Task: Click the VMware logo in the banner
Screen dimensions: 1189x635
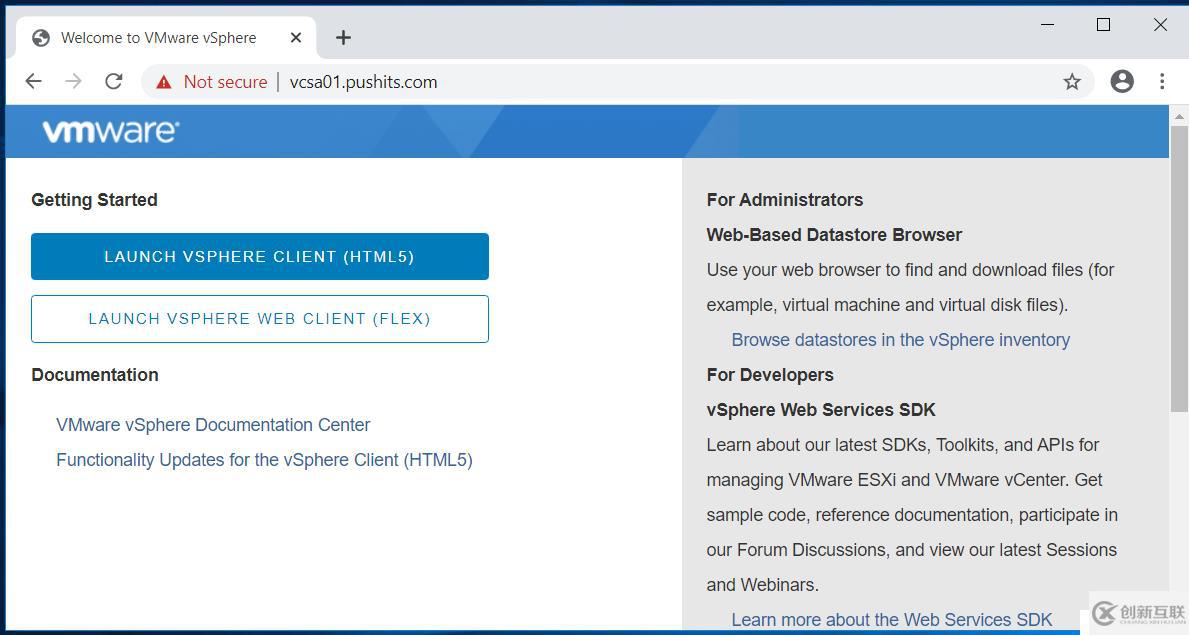Action: (109, 131)
